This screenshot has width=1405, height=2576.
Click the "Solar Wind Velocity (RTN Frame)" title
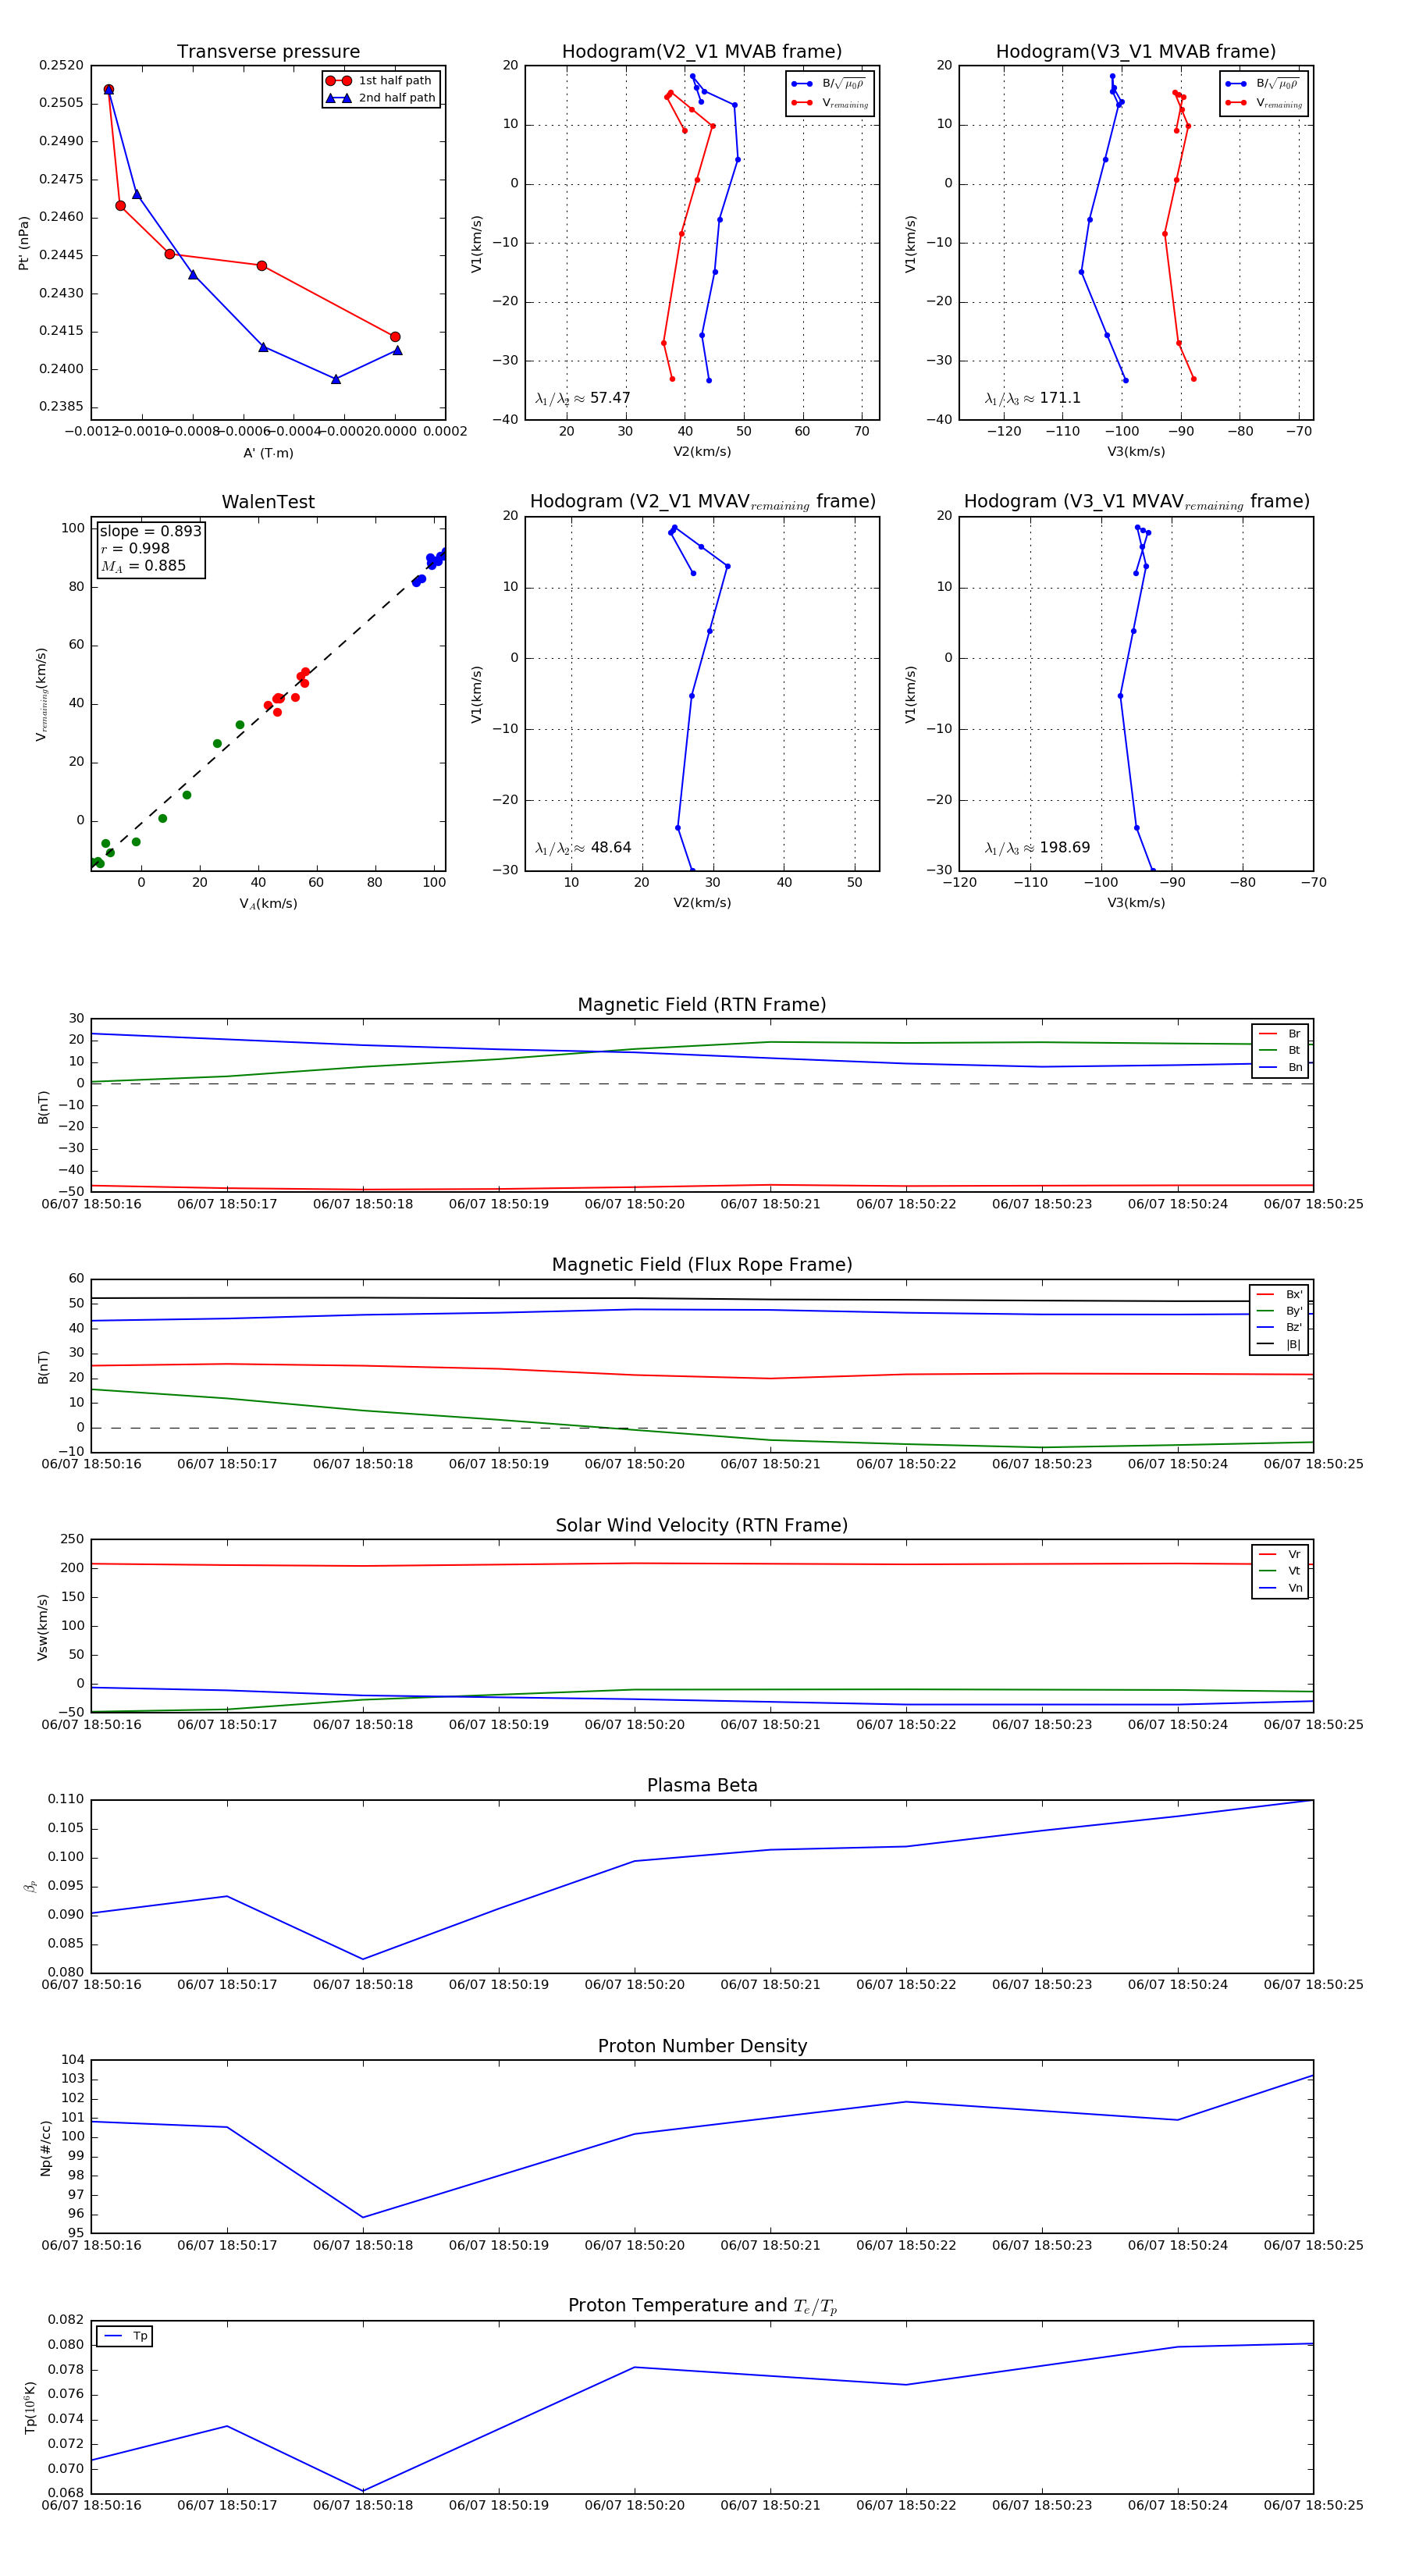point(702,1525)
